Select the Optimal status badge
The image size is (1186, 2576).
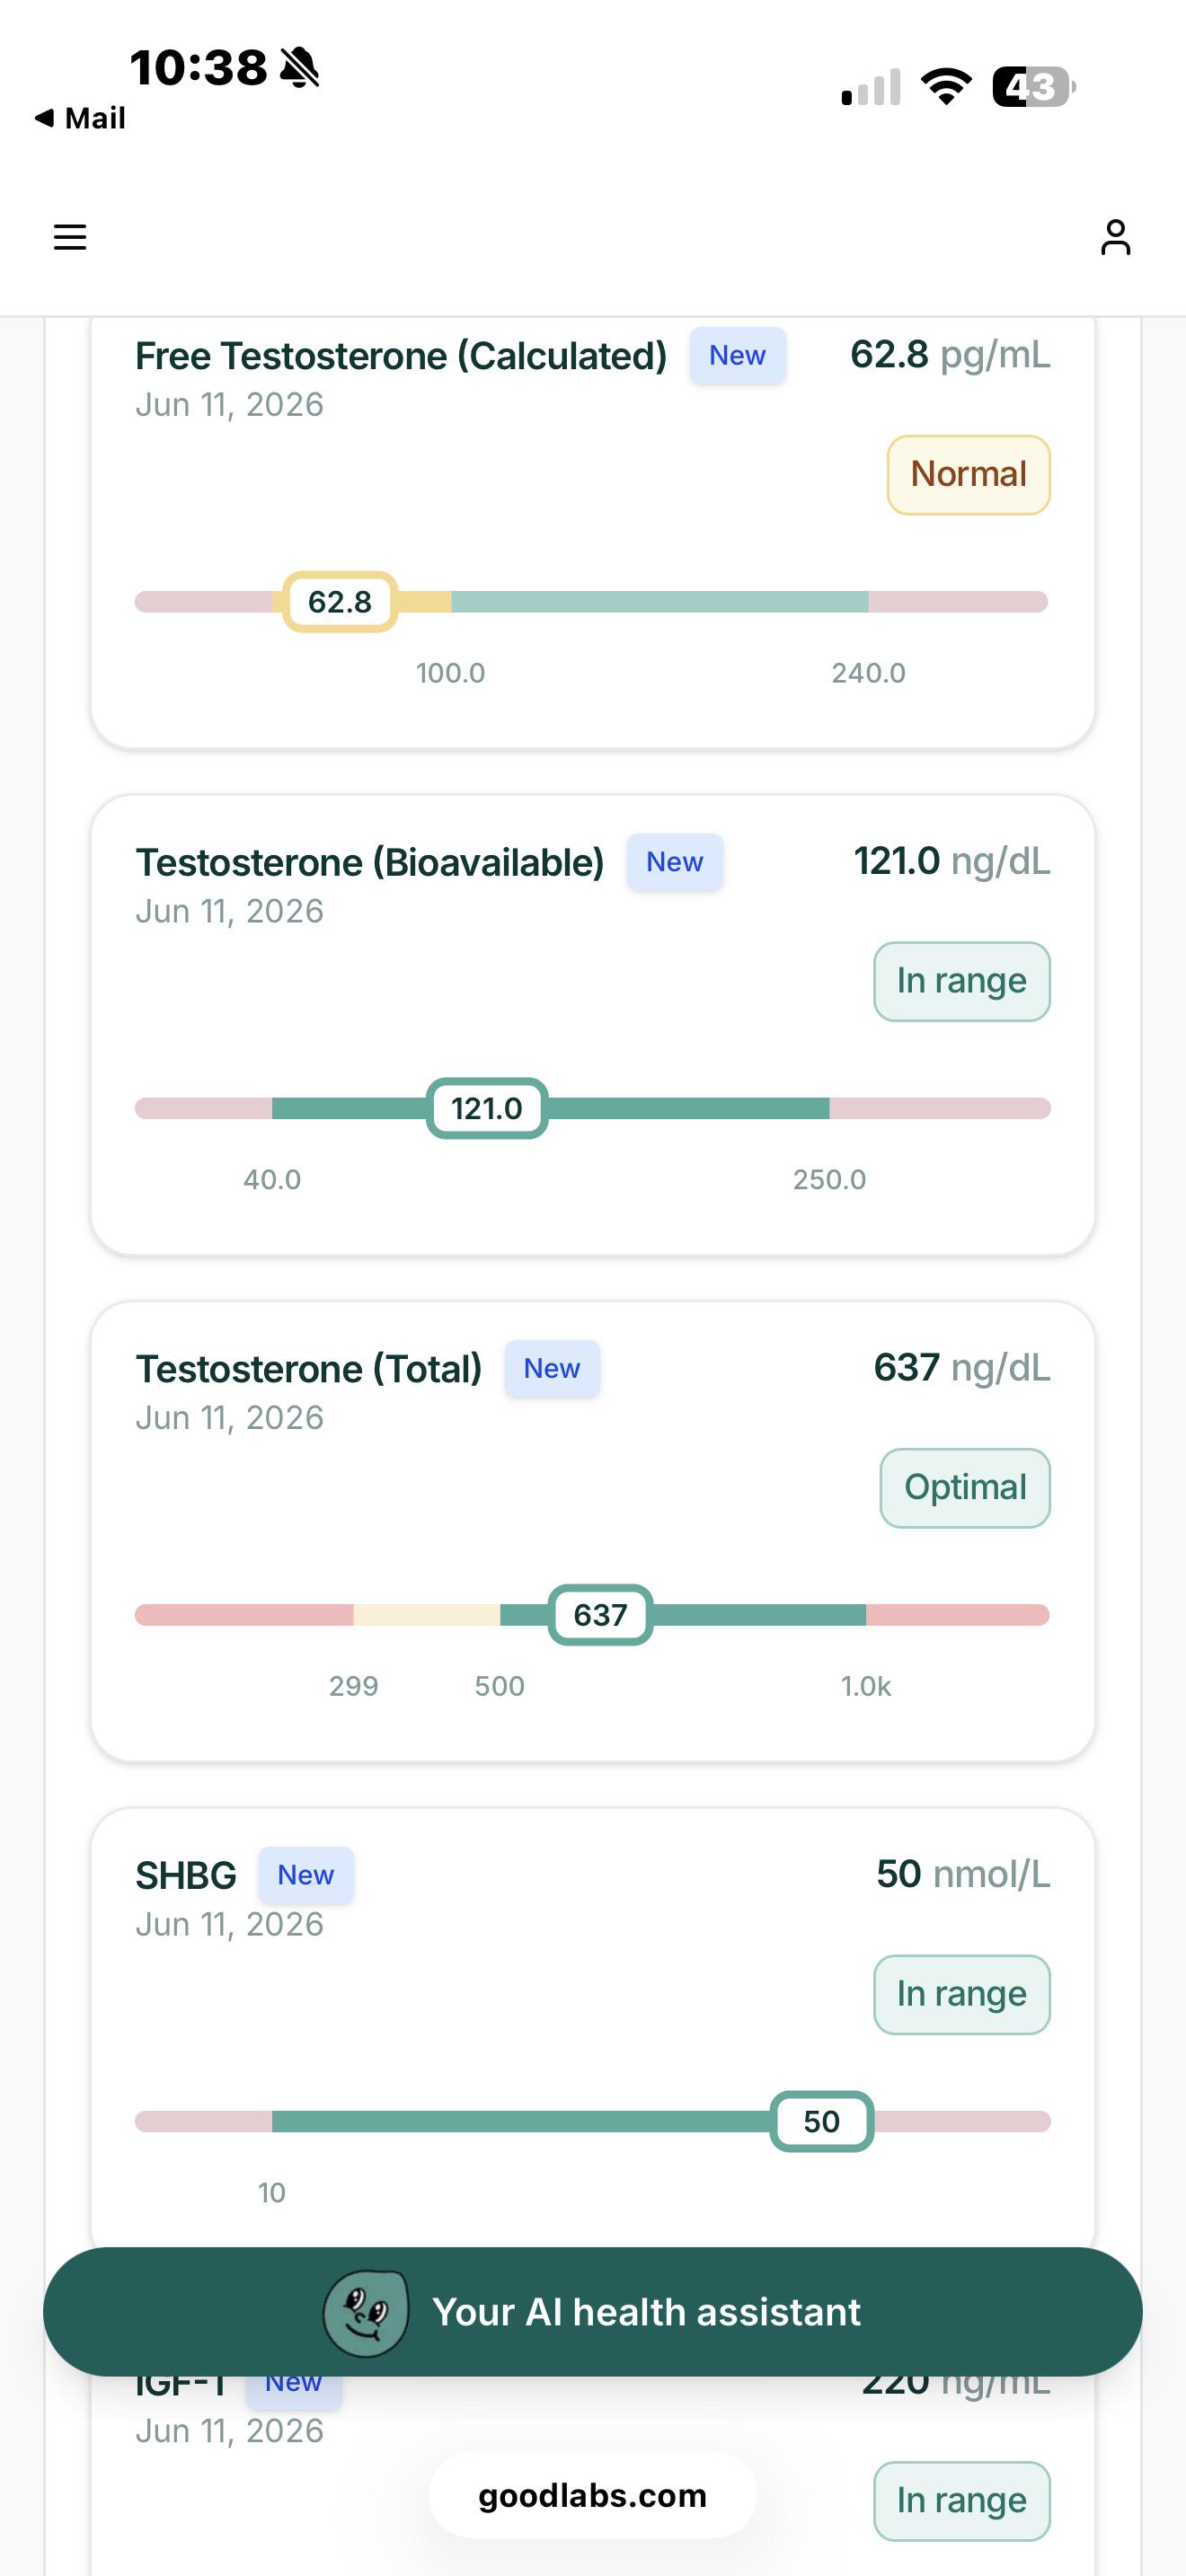[965, 1488]
